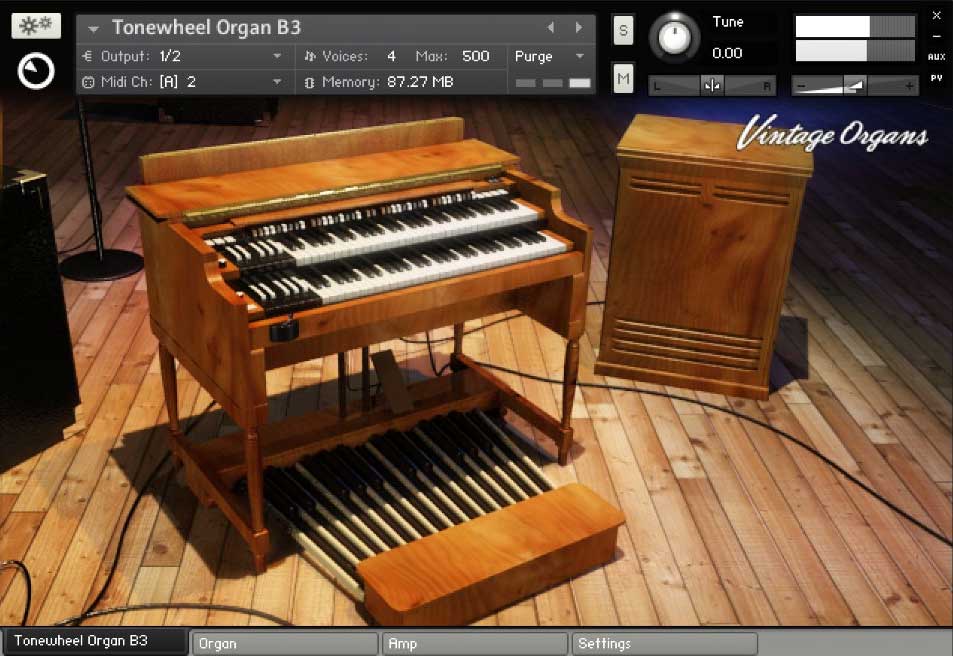This screenshot has width=953, height=656.
Task: Select the Tune value 0.00
Action: point(727,54)
